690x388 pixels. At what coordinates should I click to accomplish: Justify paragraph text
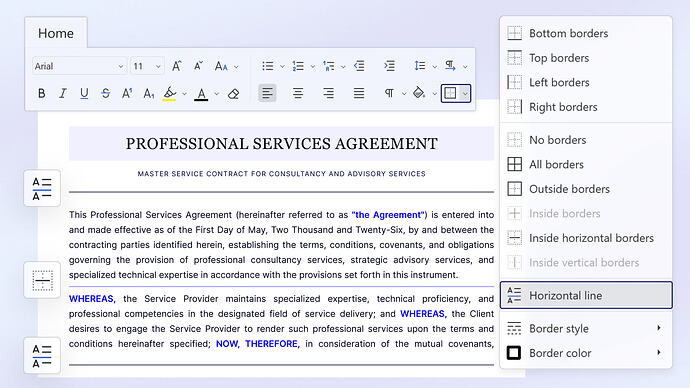359,93
